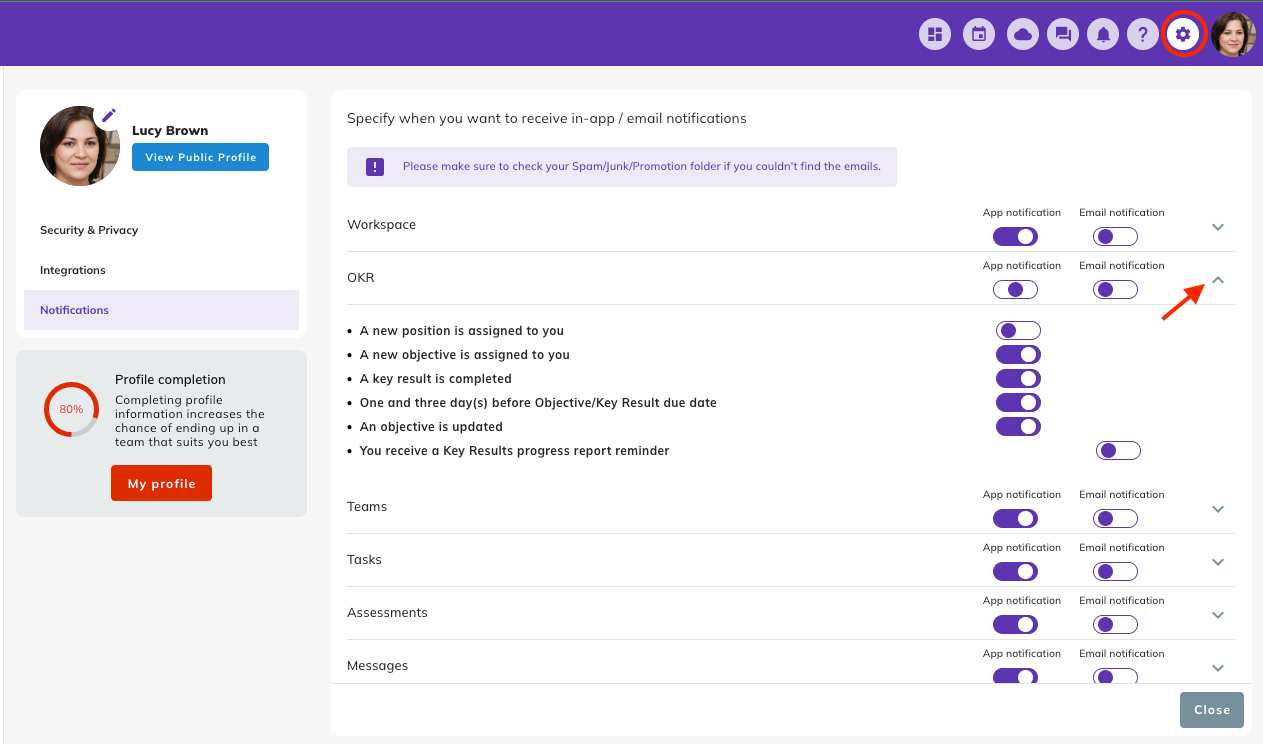Expand the Messages section chevron
The image size is (1263, 744).
1218,668
